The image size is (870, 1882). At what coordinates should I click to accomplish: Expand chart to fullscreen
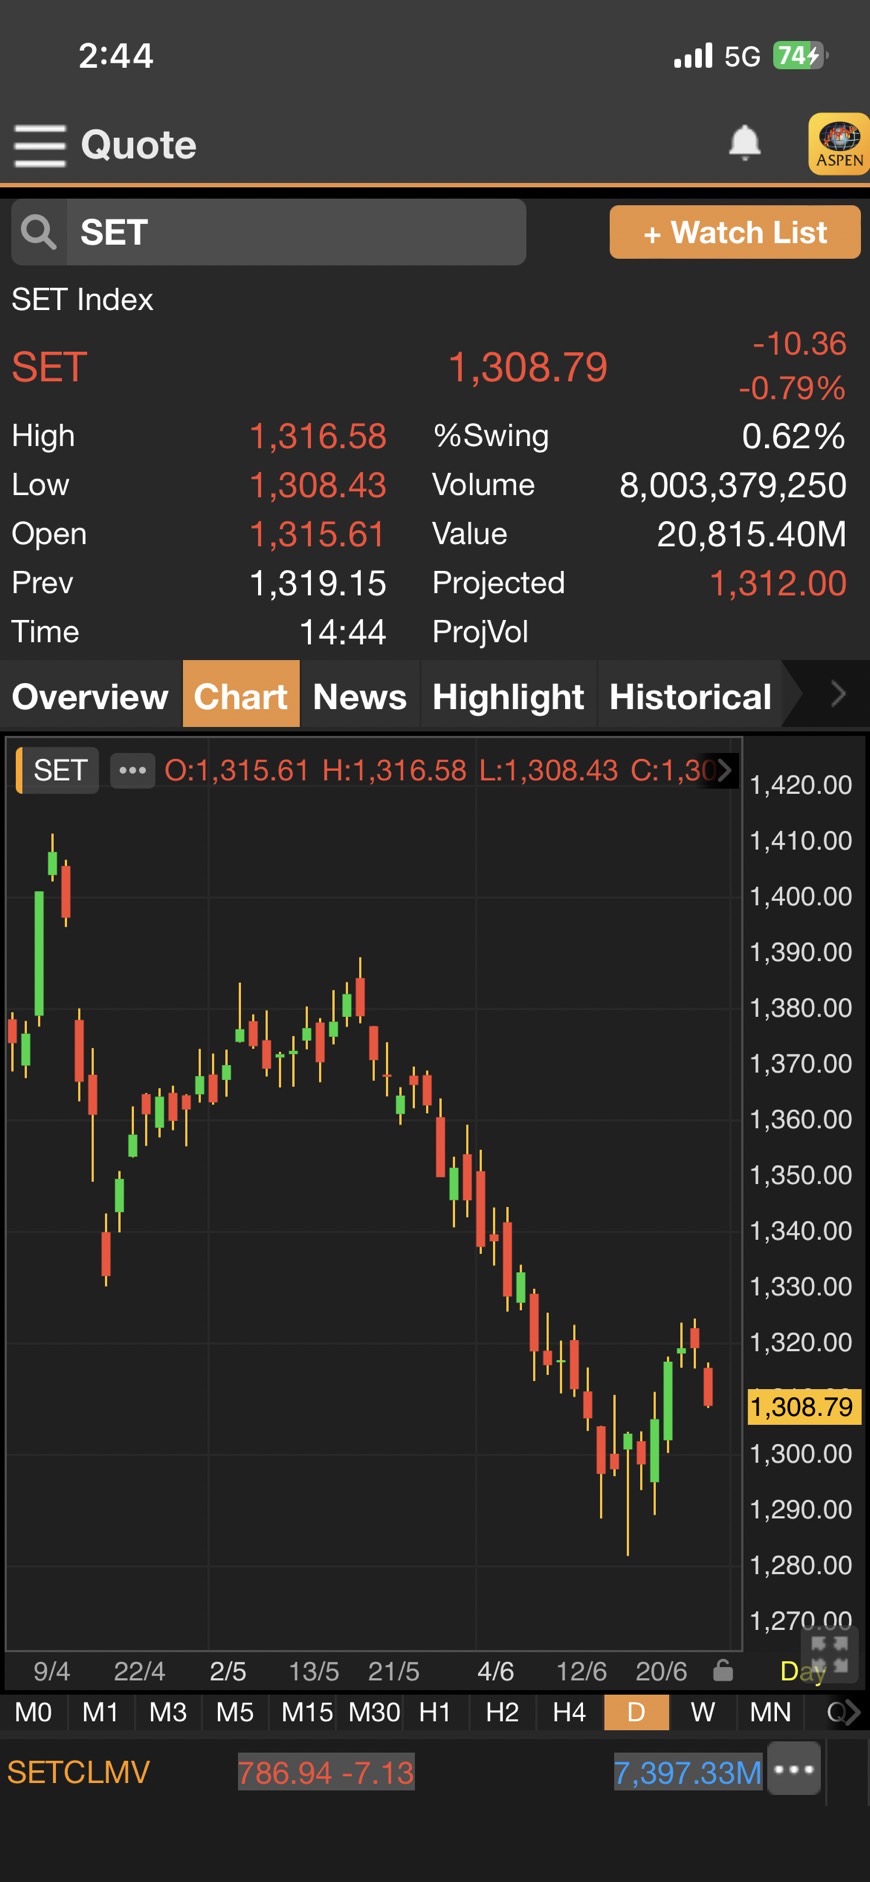pyautogui.click(x=829, y=1655)
